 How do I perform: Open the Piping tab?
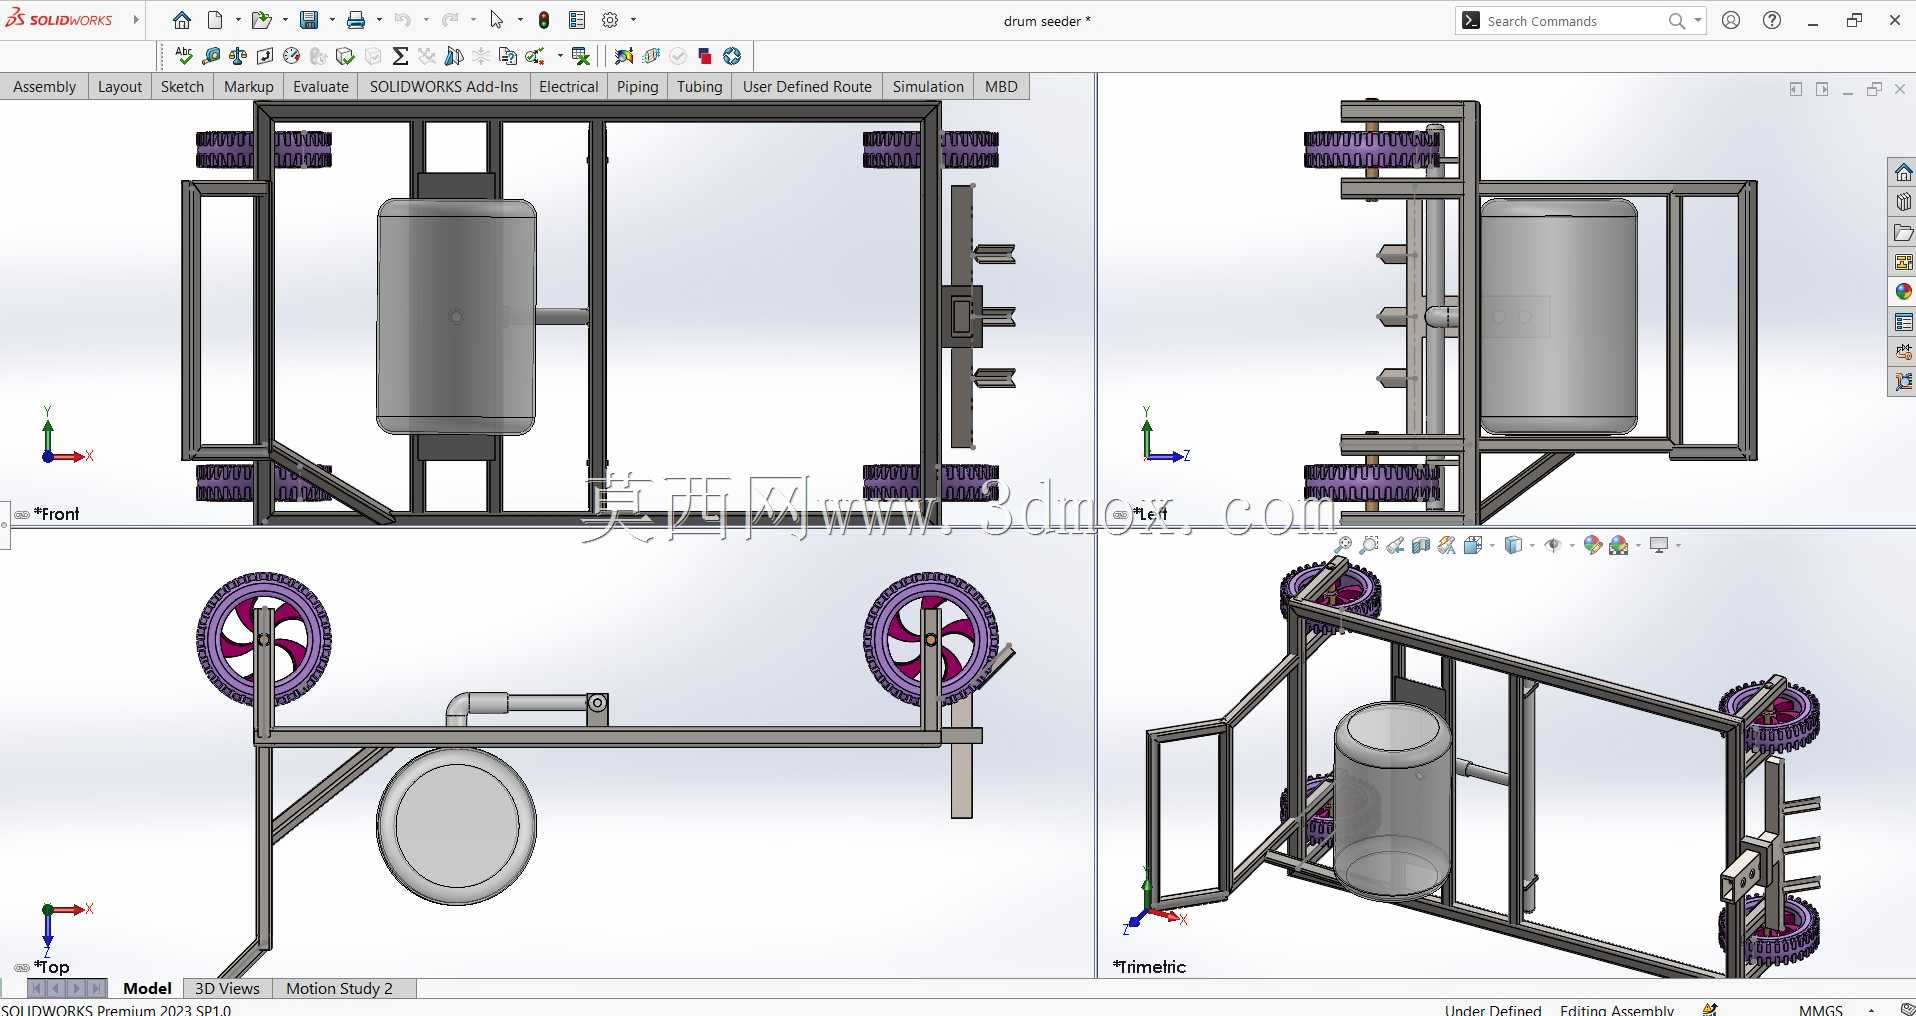tap(638, 87)
